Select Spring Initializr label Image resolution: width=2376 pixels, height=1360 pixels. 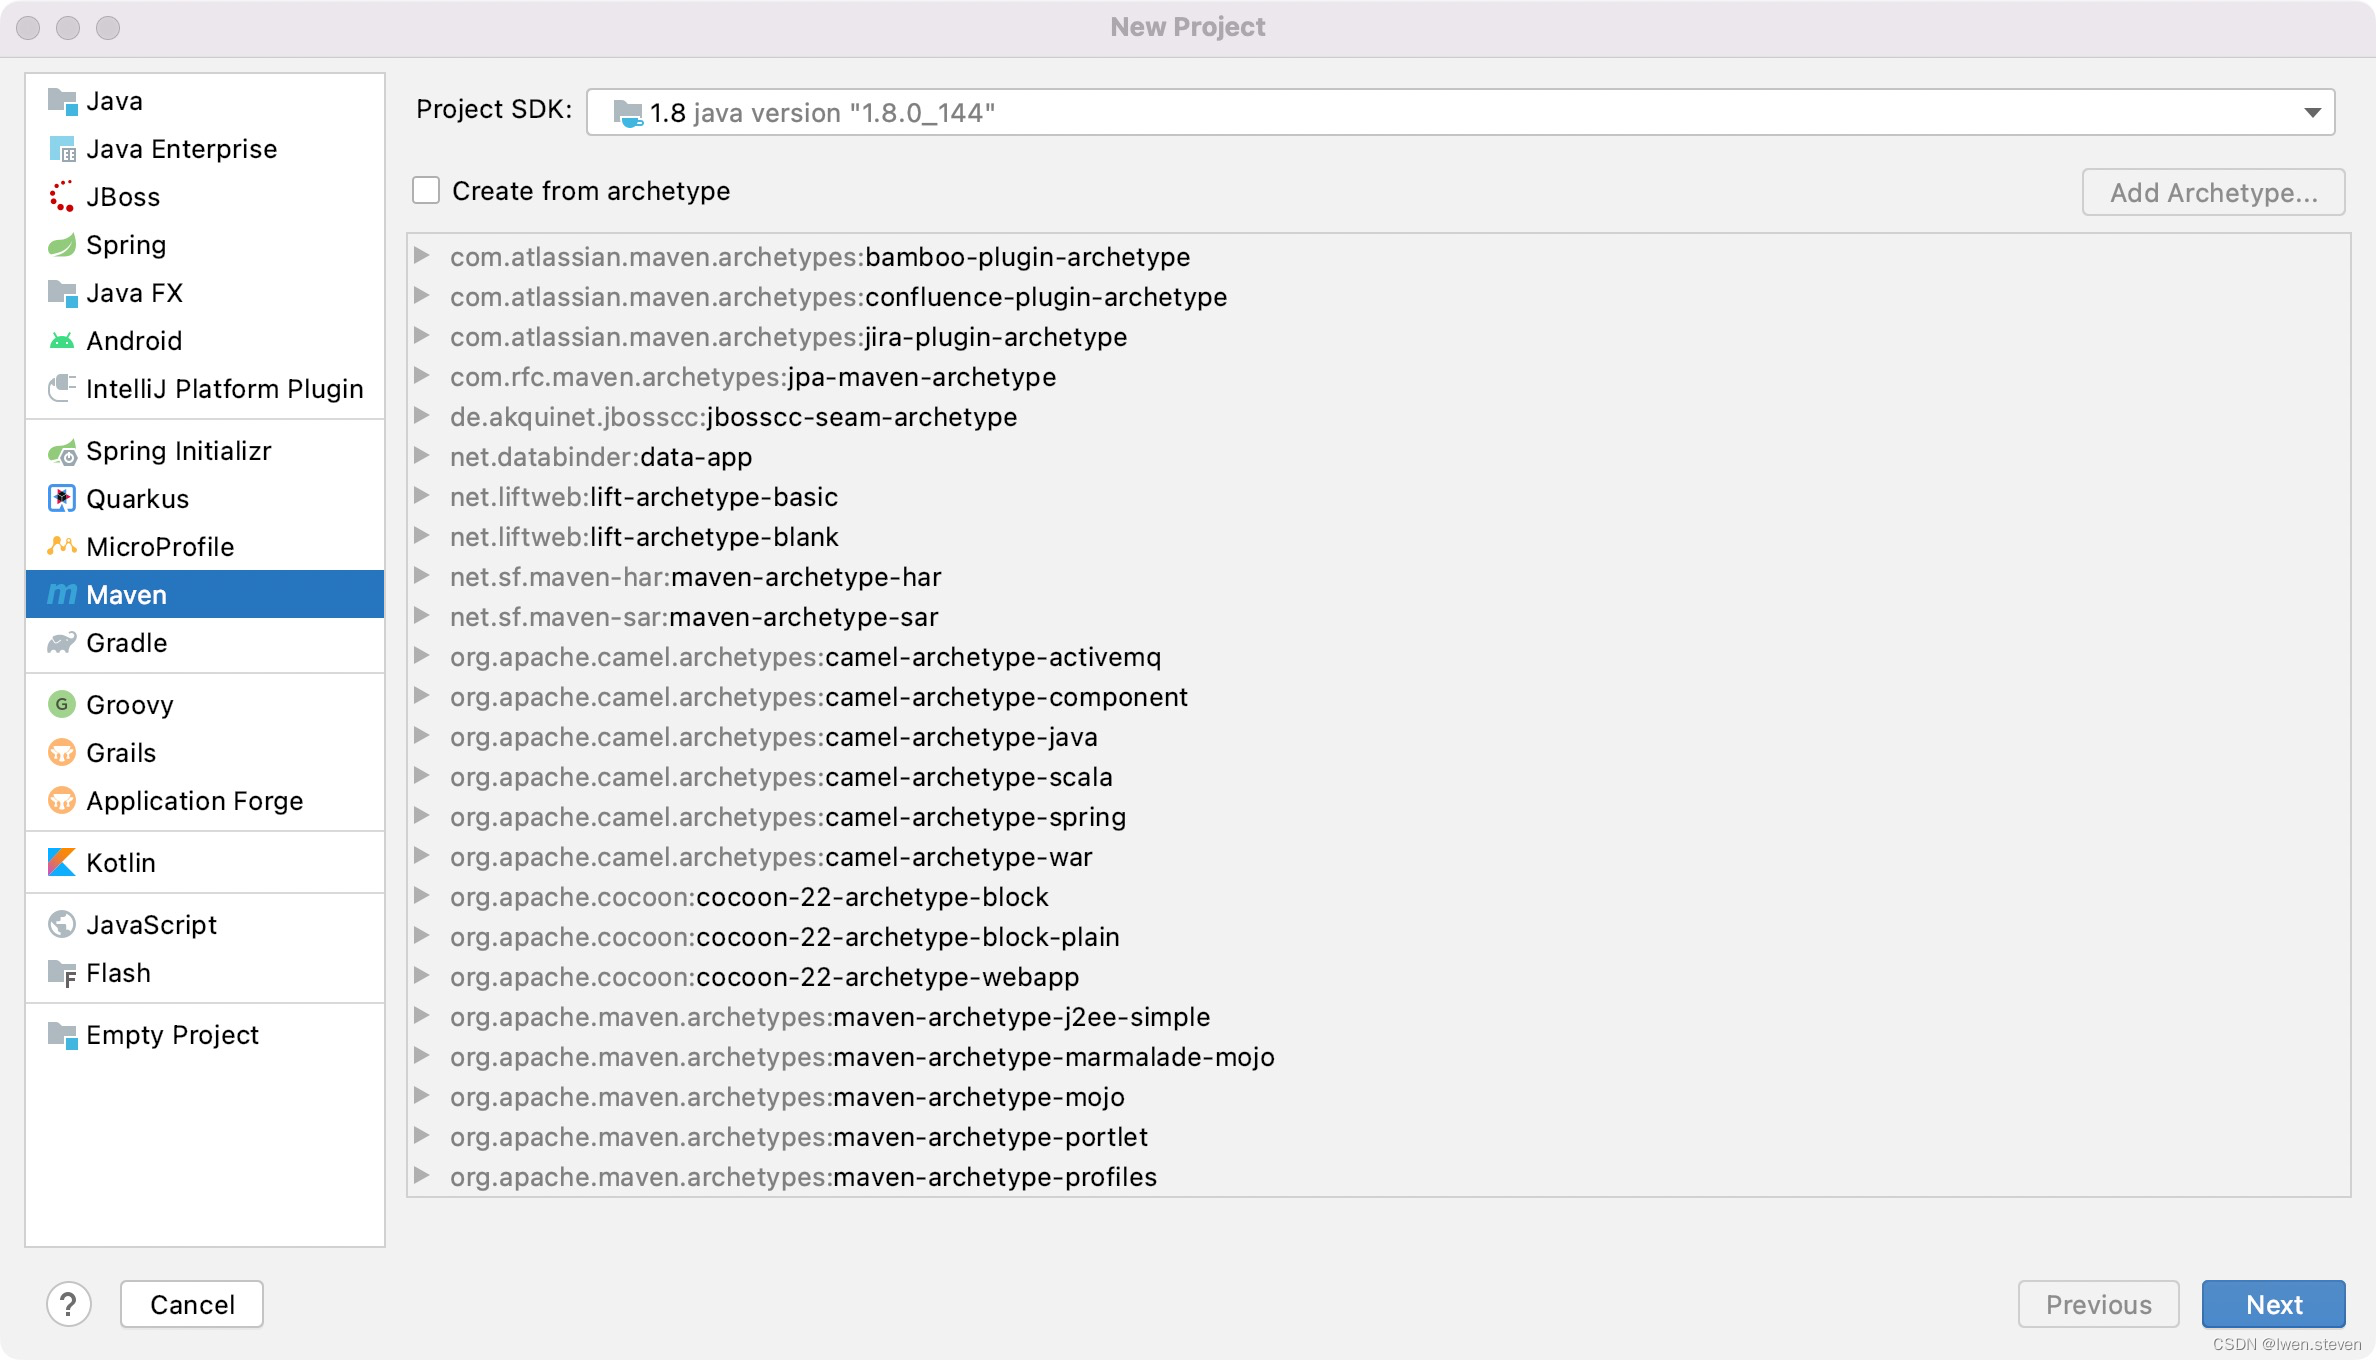coord(179,451)
